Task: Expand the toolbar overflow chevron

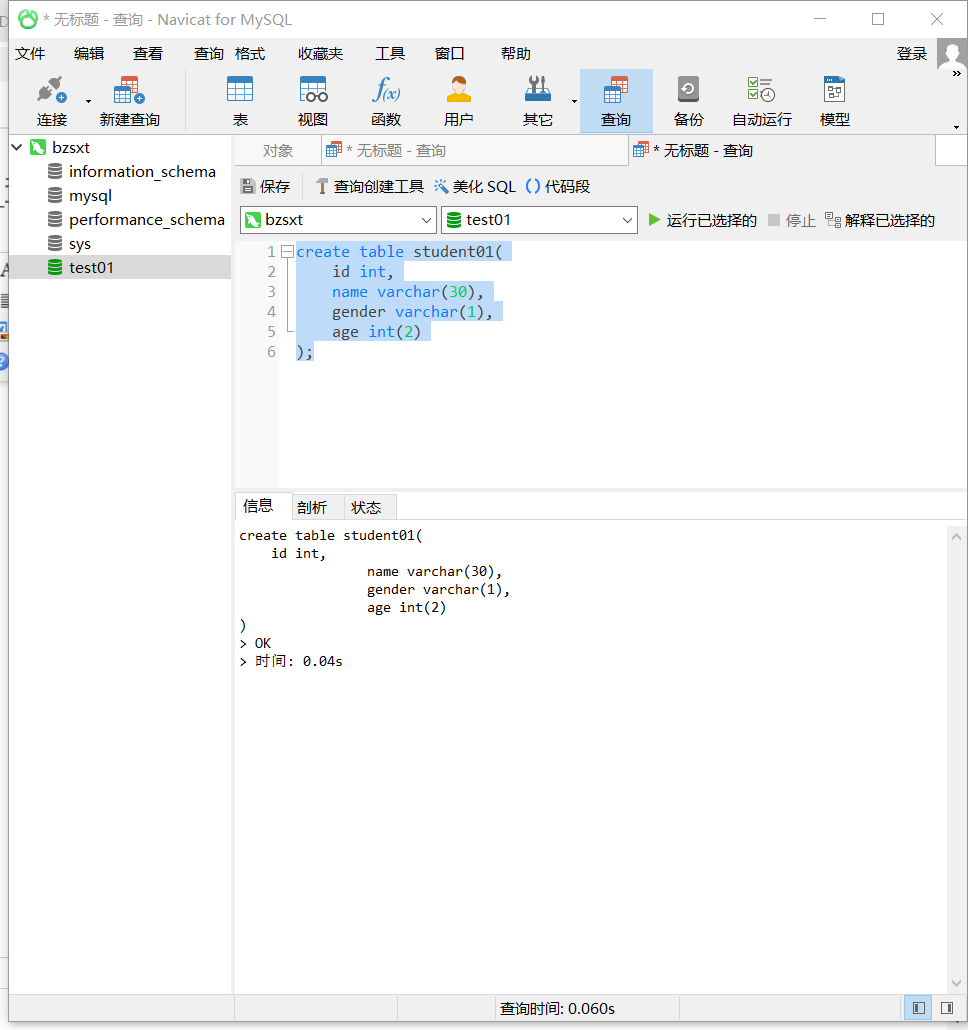Action: pos(957,74)
